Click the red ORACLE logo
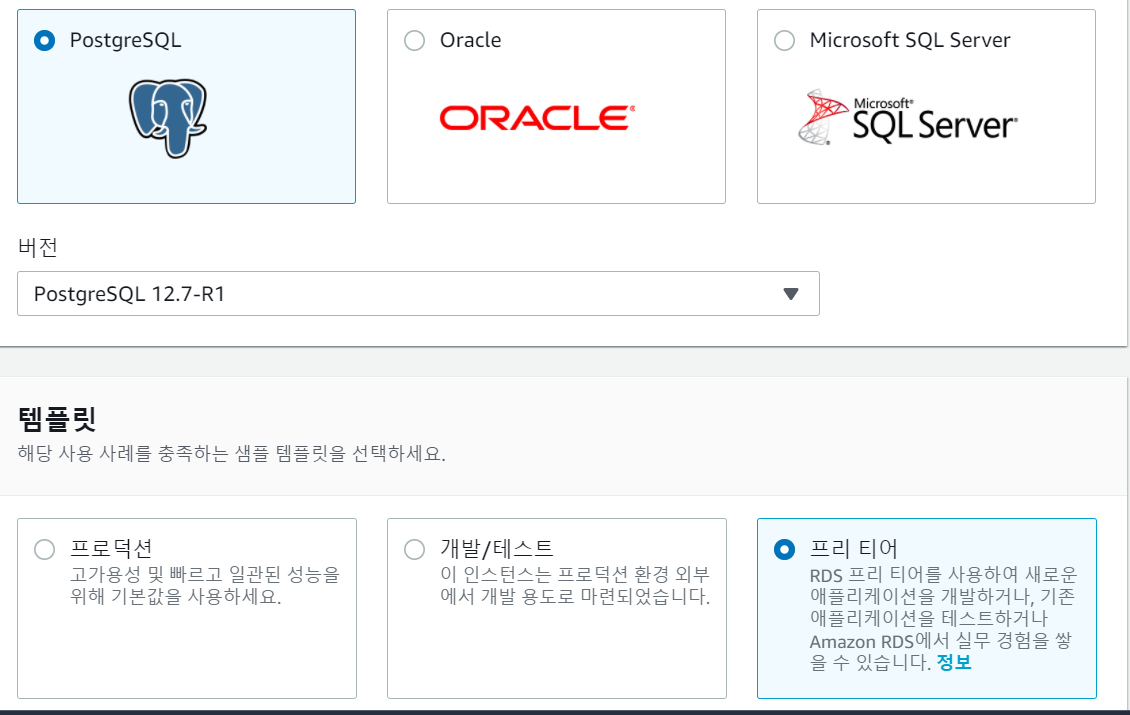Screen dimensions: 1130x715 pos(538,118)
